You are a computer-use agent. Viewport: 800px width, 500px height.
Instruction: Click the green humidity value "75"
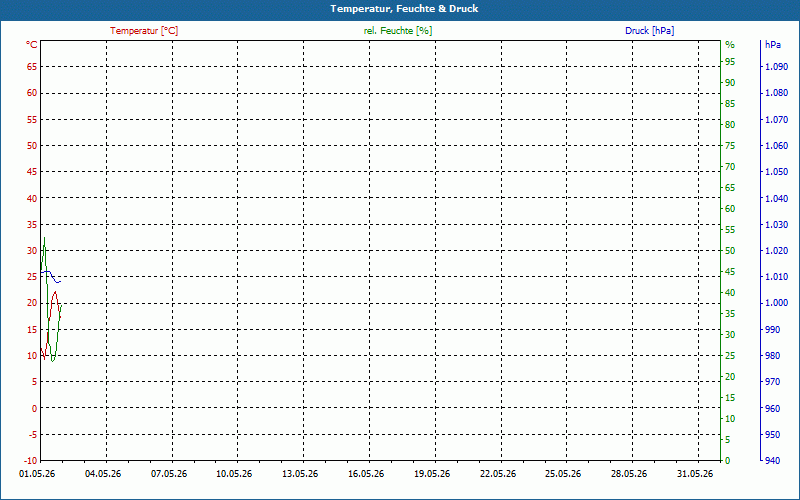(x=730, y=145)
